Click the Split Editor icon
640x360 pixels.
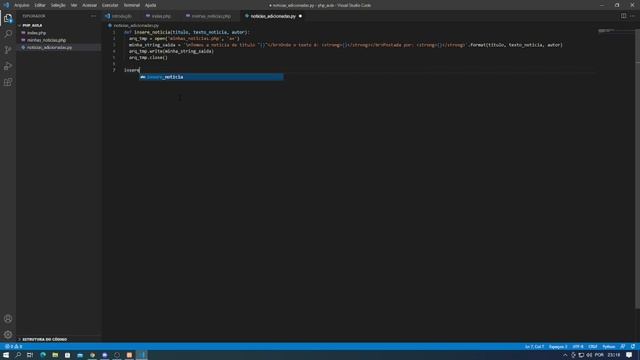tap(623, 16)
